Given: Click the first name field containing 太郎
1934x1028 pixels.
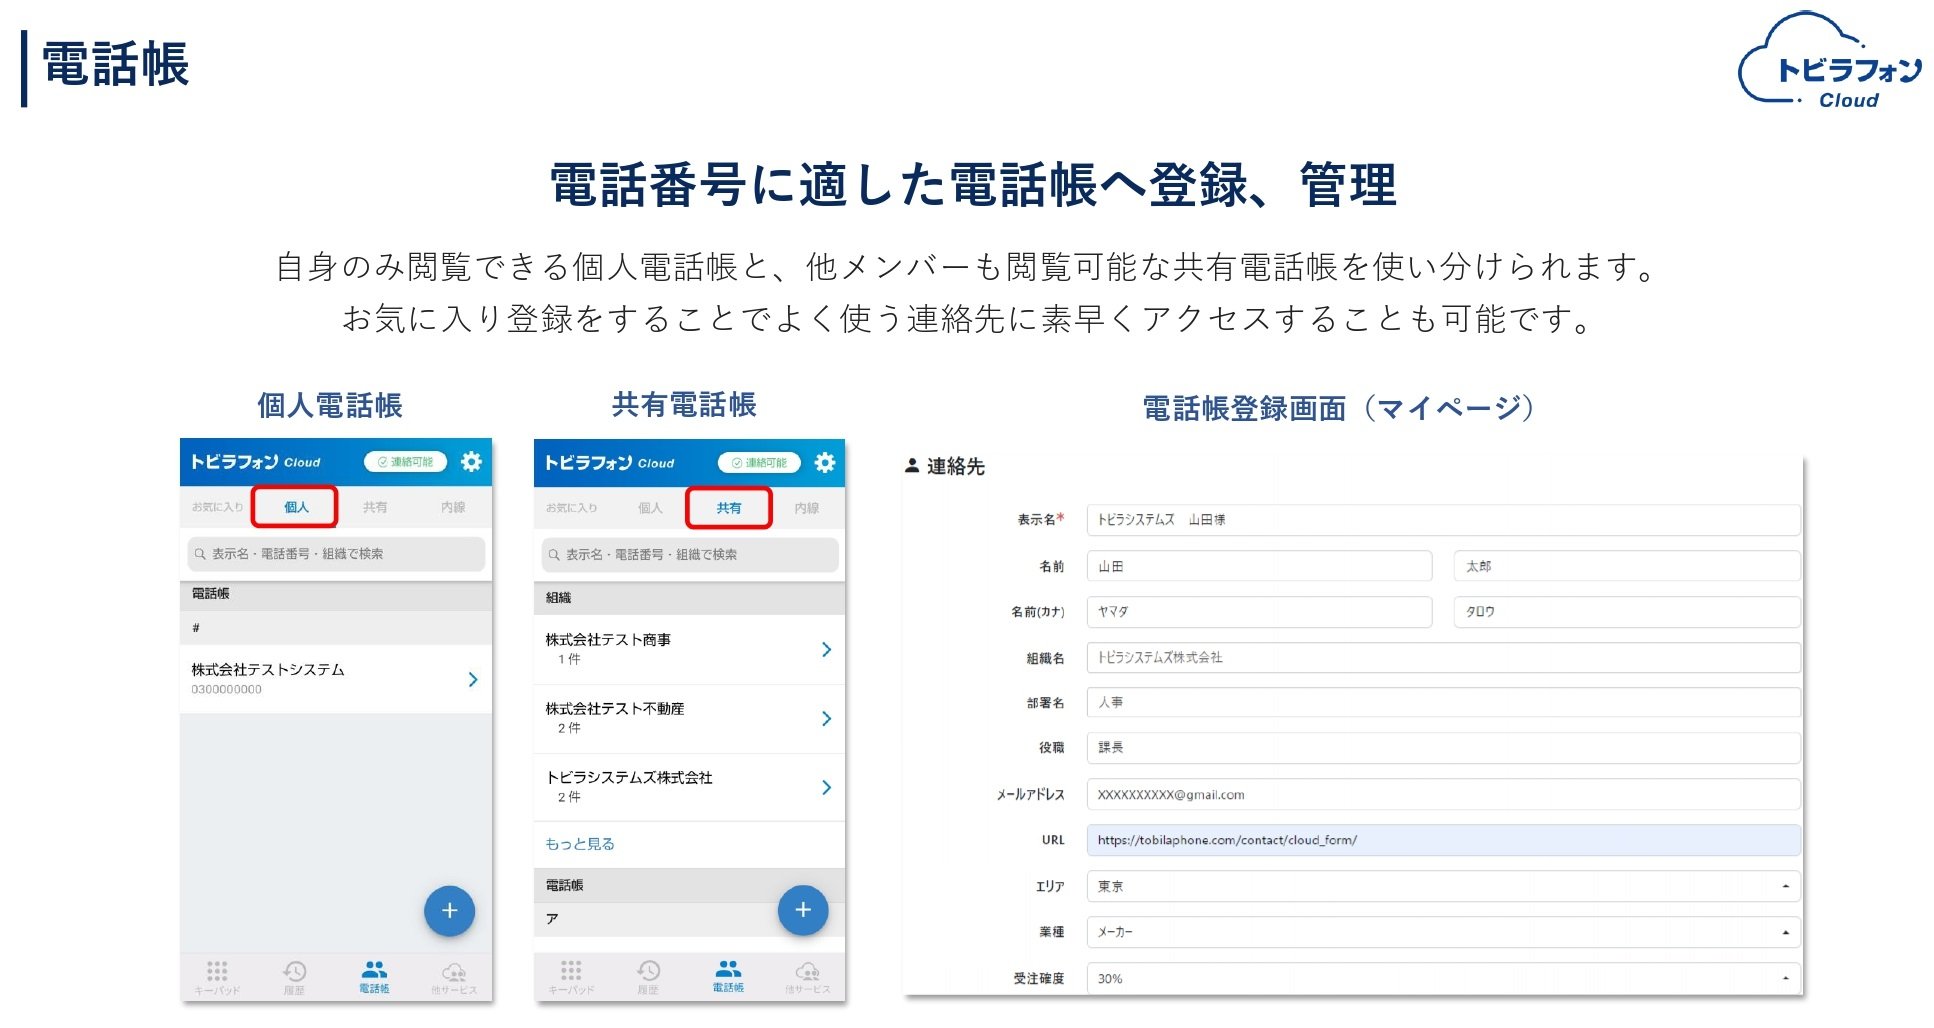Looking at the screenshot, I should 1627,567.
